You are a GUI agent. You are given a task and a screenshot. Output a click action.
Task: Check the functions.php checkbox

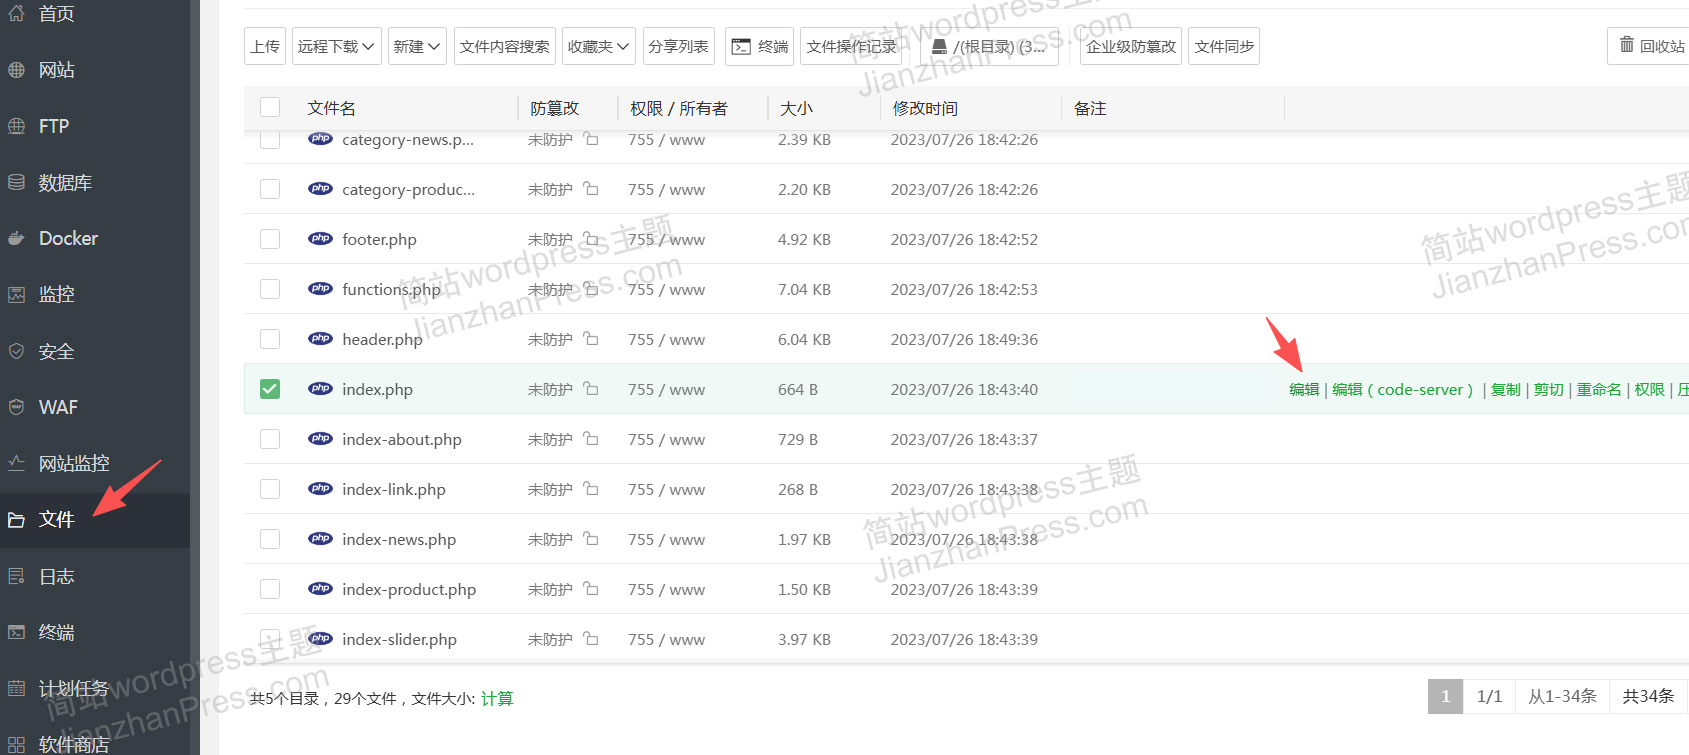coord(270,289)
